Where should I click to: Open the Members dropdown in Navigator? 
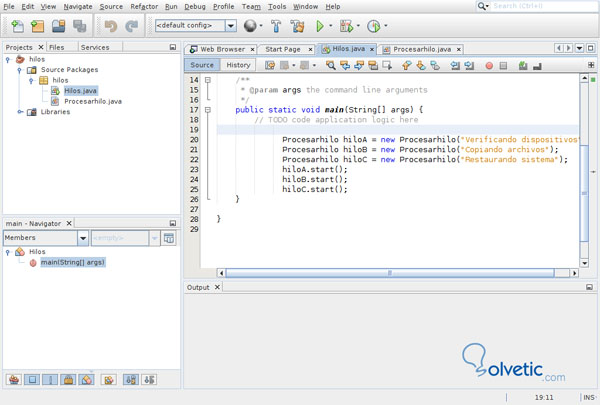coord(83,238)
